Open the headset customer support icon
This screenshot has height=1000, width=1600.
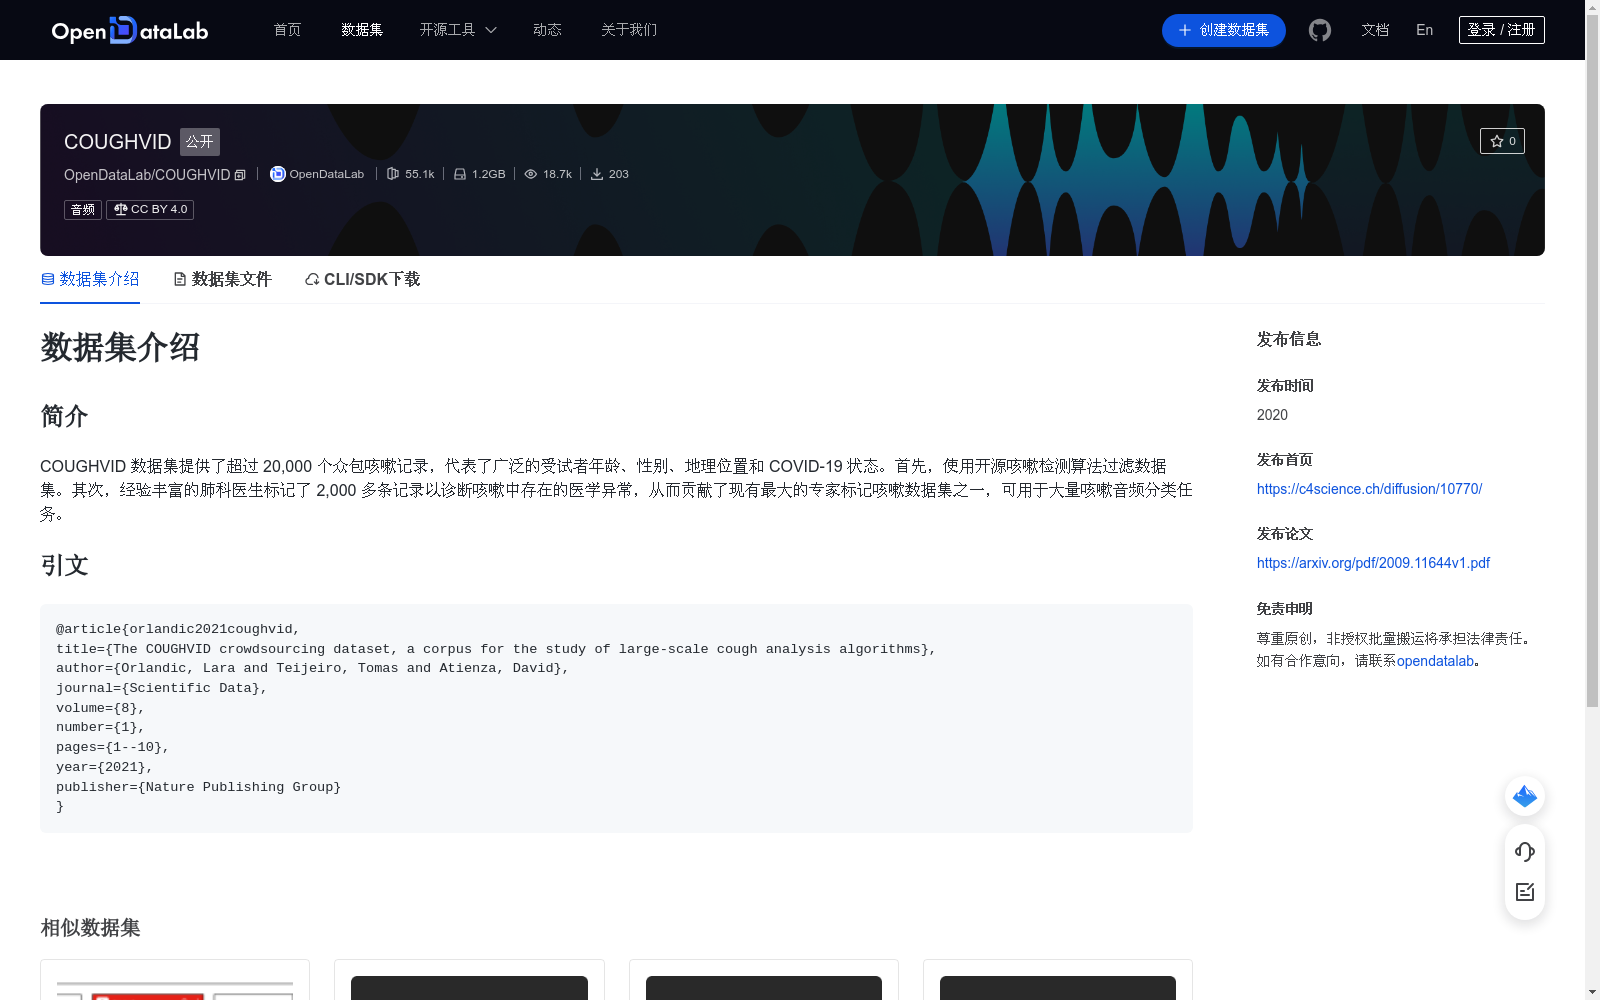click(1525, 852)
